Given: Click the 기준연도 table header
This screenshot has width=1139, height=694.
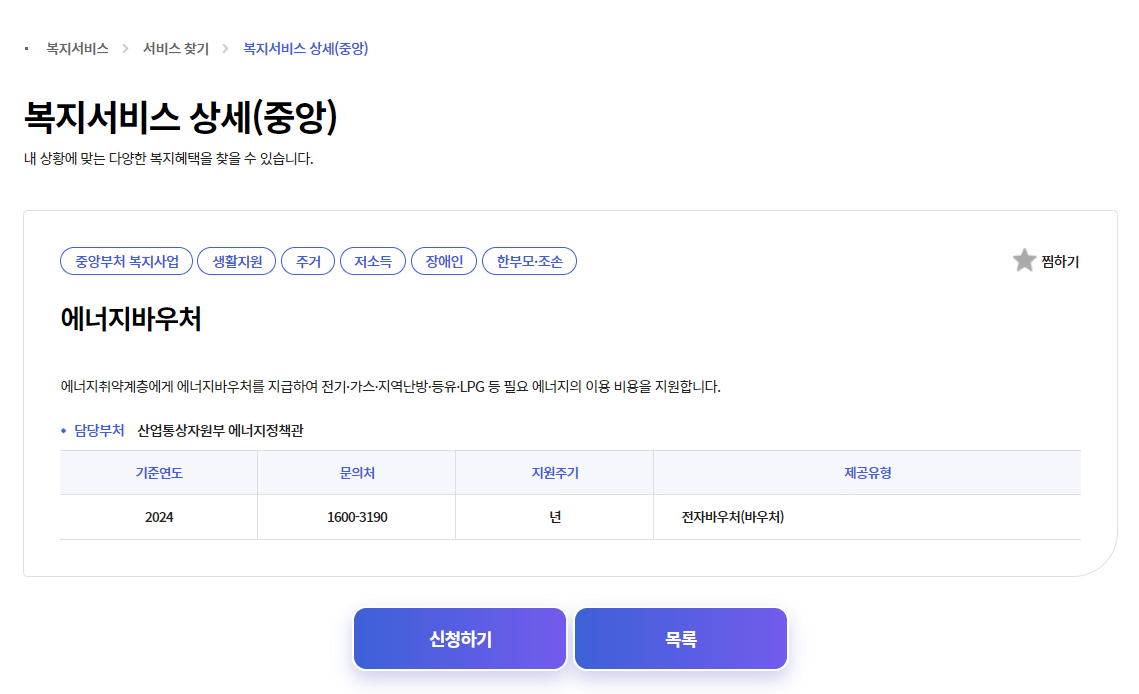Looking at the screenshot, I should point(158,471).
